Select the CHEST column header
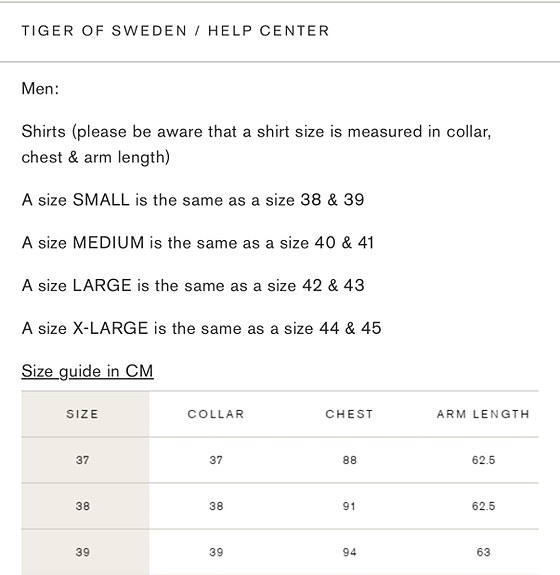 click(x=349, y=414)
